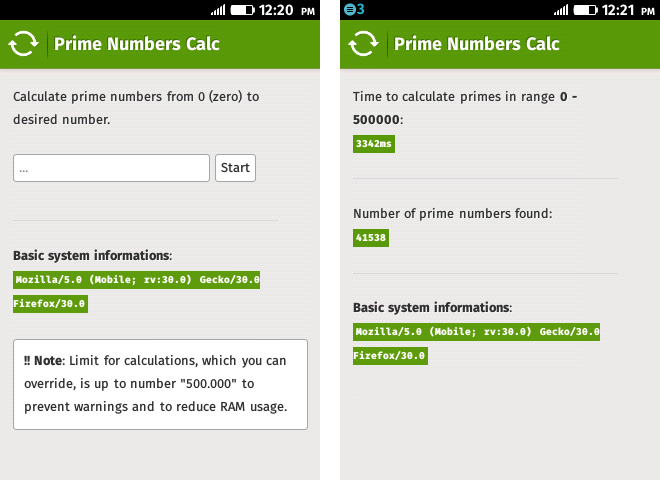The image size is (660, 480).
Task: Tap the battery icon beside 12:20
Action: pos(242,10)
